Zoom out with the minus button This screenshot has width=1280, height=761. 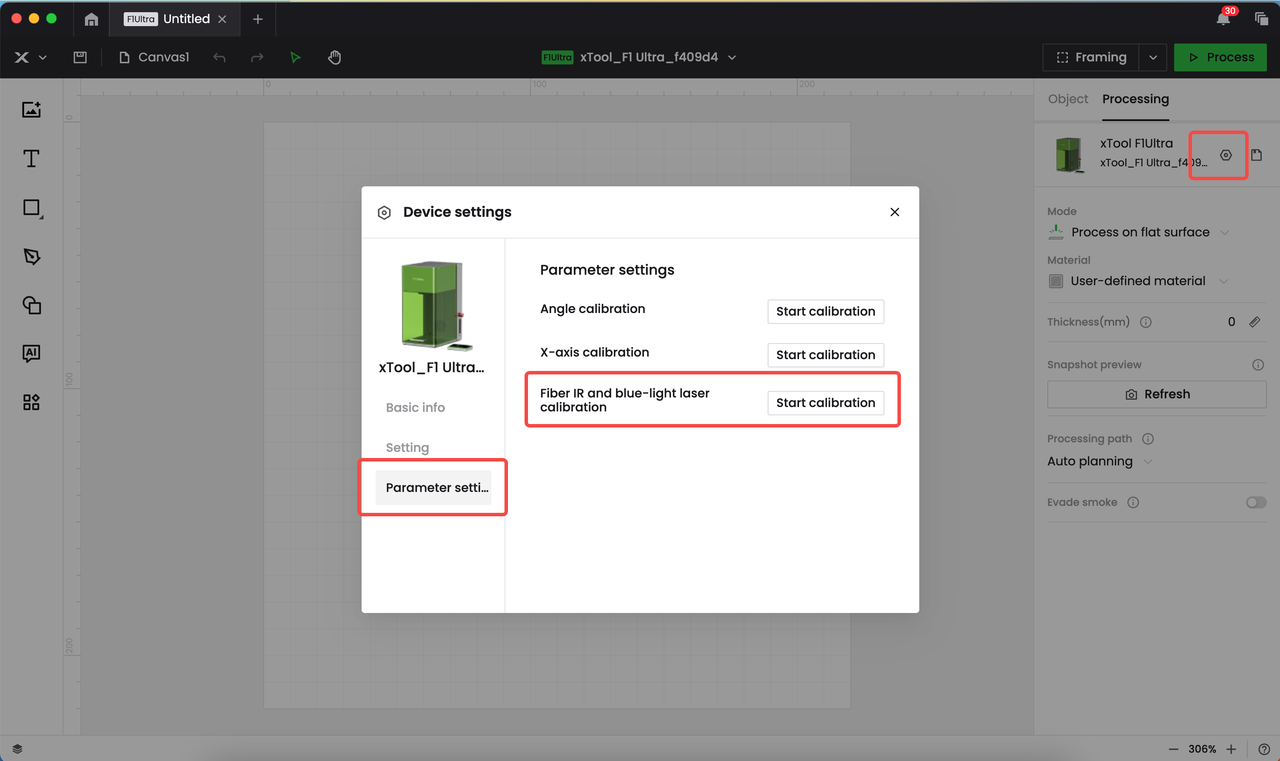[x=1173, y=749]
